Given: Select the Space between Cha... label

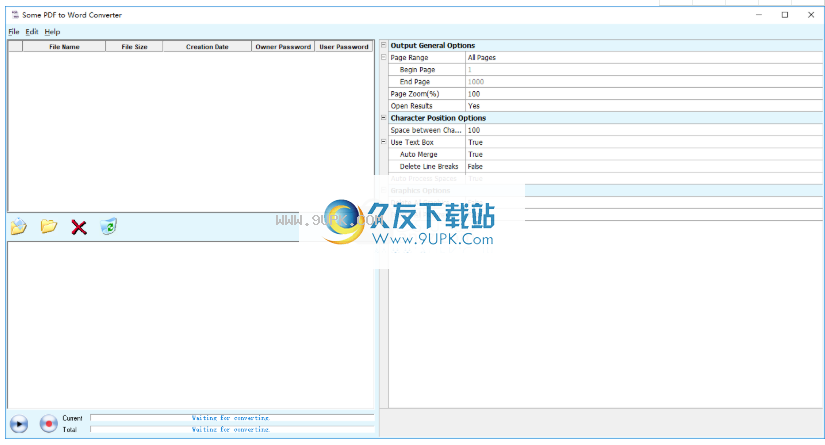Looking at the screenshot, I should 426,130.
